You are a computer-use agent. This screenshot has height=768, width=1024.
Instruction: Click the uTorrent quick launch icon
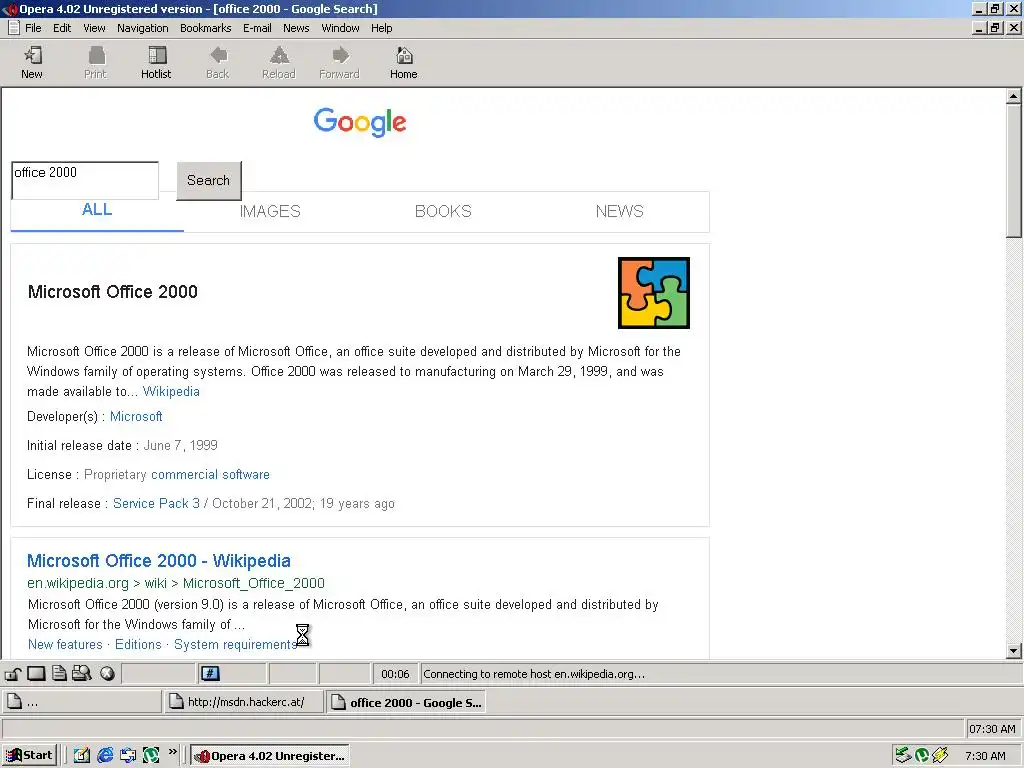(151, 756)
